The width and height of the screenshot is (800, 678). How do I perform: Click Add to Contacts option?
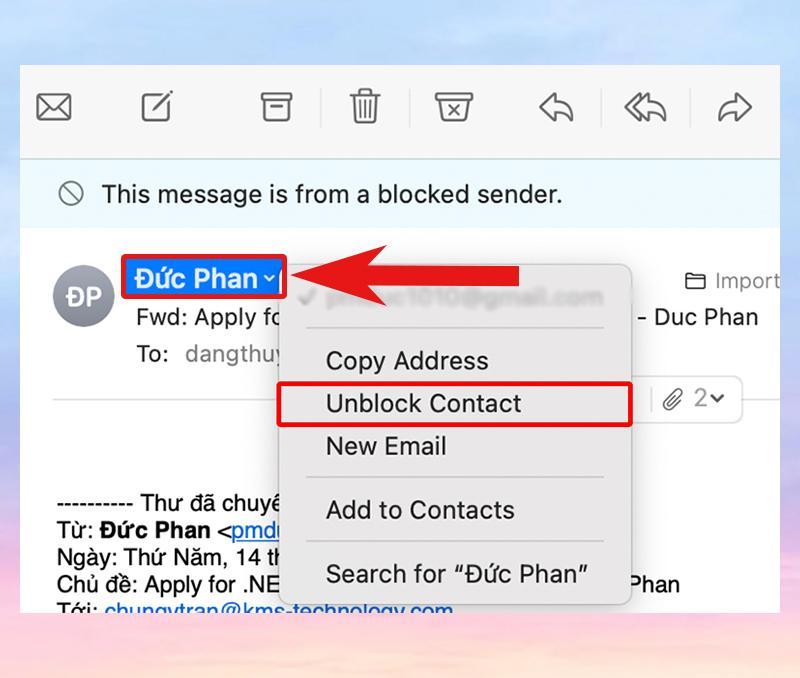coord(420,510)
